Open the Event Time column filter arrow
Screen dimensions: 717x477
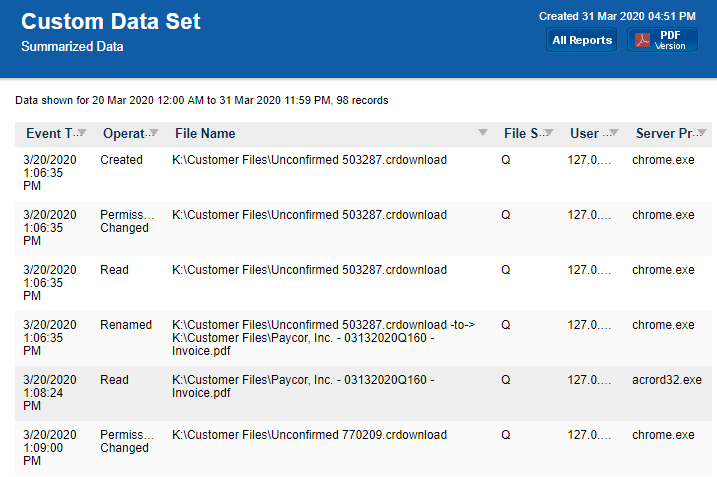(x=81, y=133)
